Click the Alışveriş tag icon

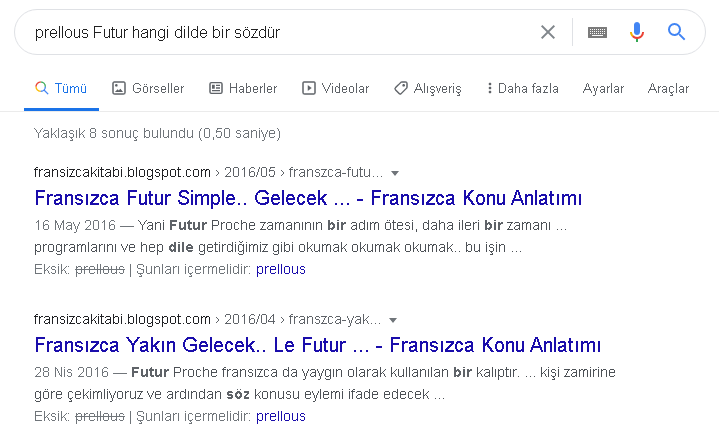401,88
